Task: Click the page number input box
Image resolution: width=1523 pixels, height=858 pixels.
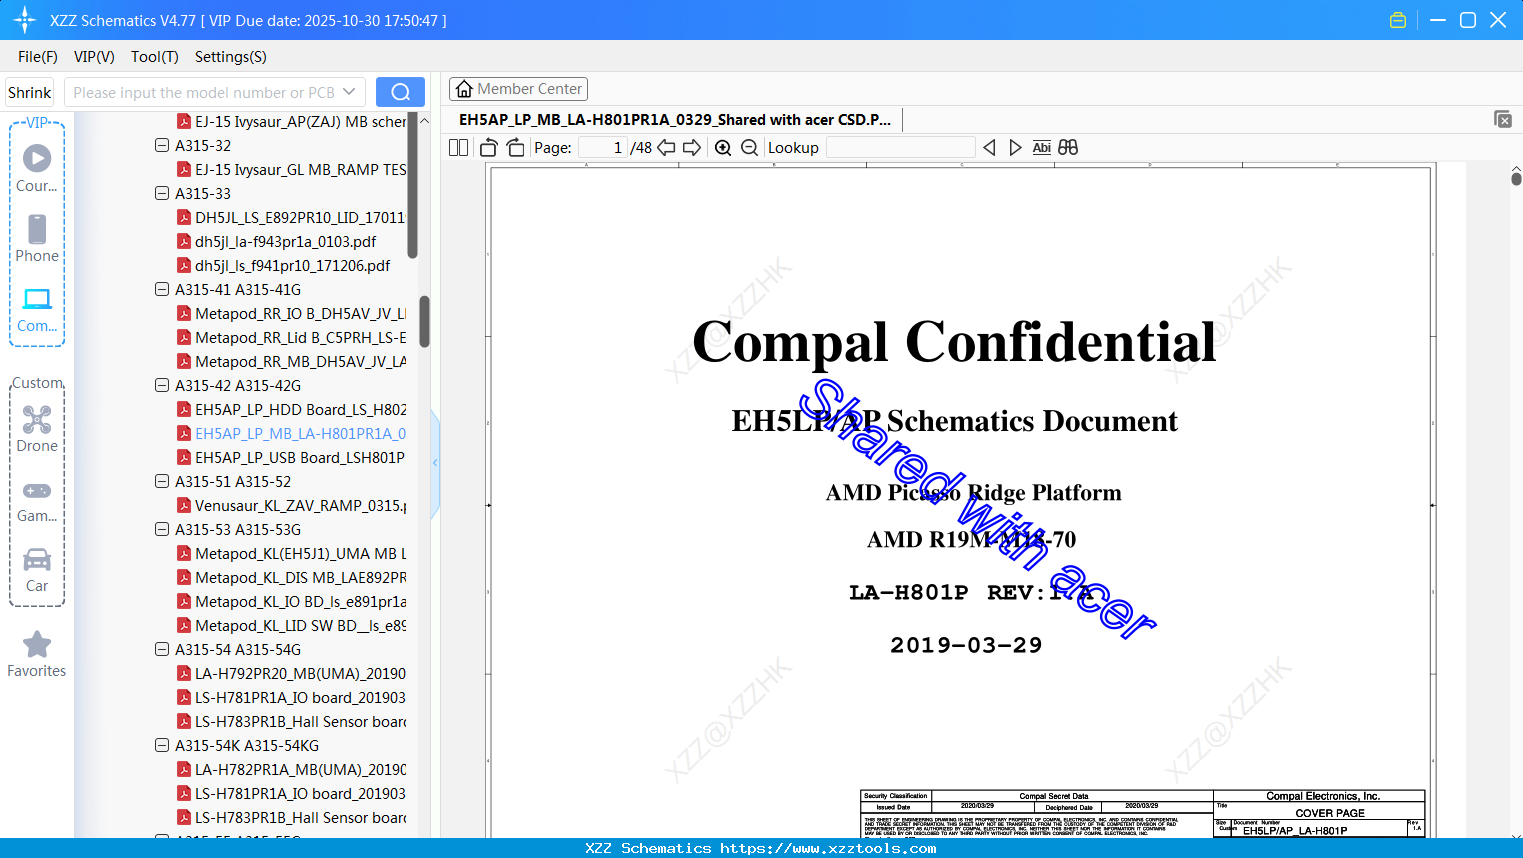Action: coord(602,148)
